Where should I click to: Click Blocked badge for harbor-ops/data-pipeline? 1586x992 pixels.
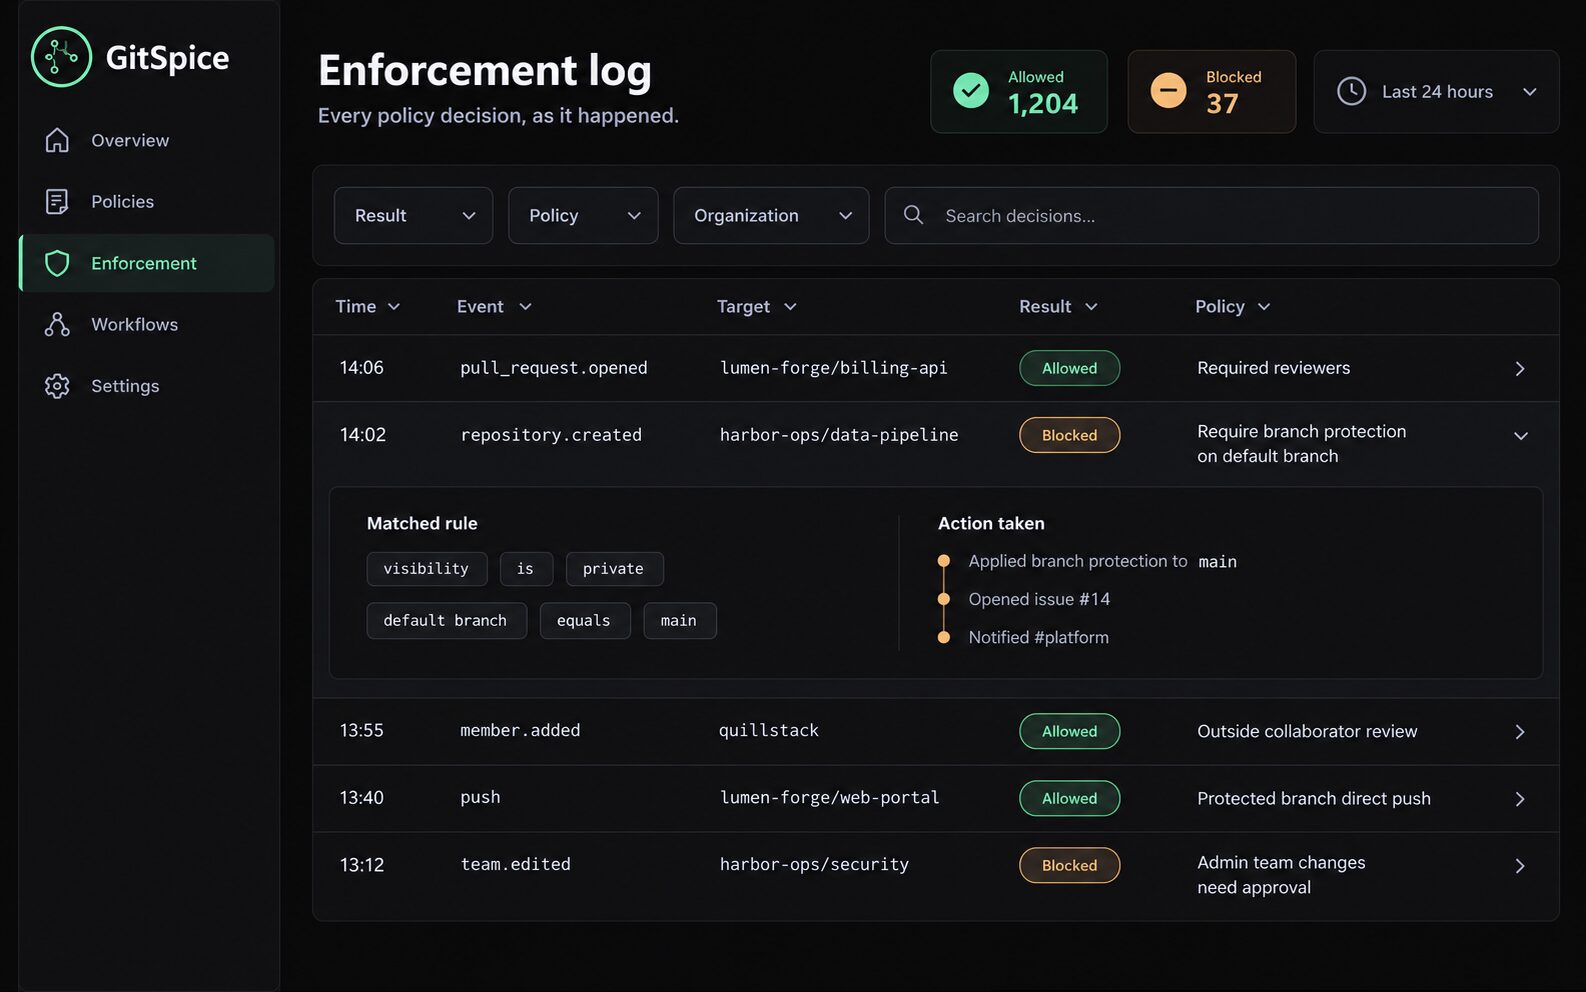[1069, 435]
